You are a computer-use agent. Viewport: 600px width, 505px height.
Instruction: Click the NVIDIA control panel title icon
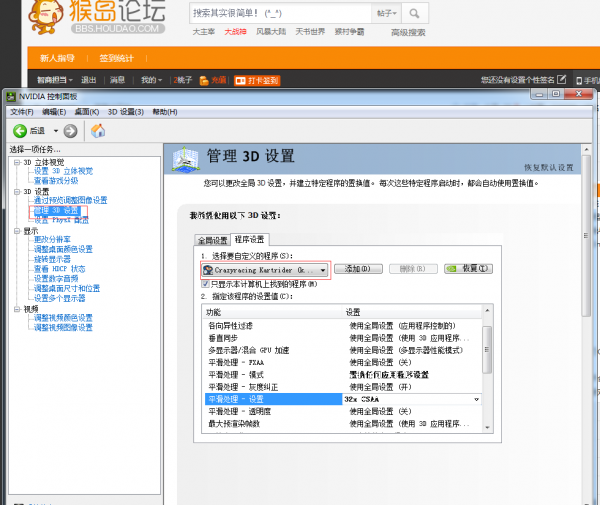click(x=11, y=96)
